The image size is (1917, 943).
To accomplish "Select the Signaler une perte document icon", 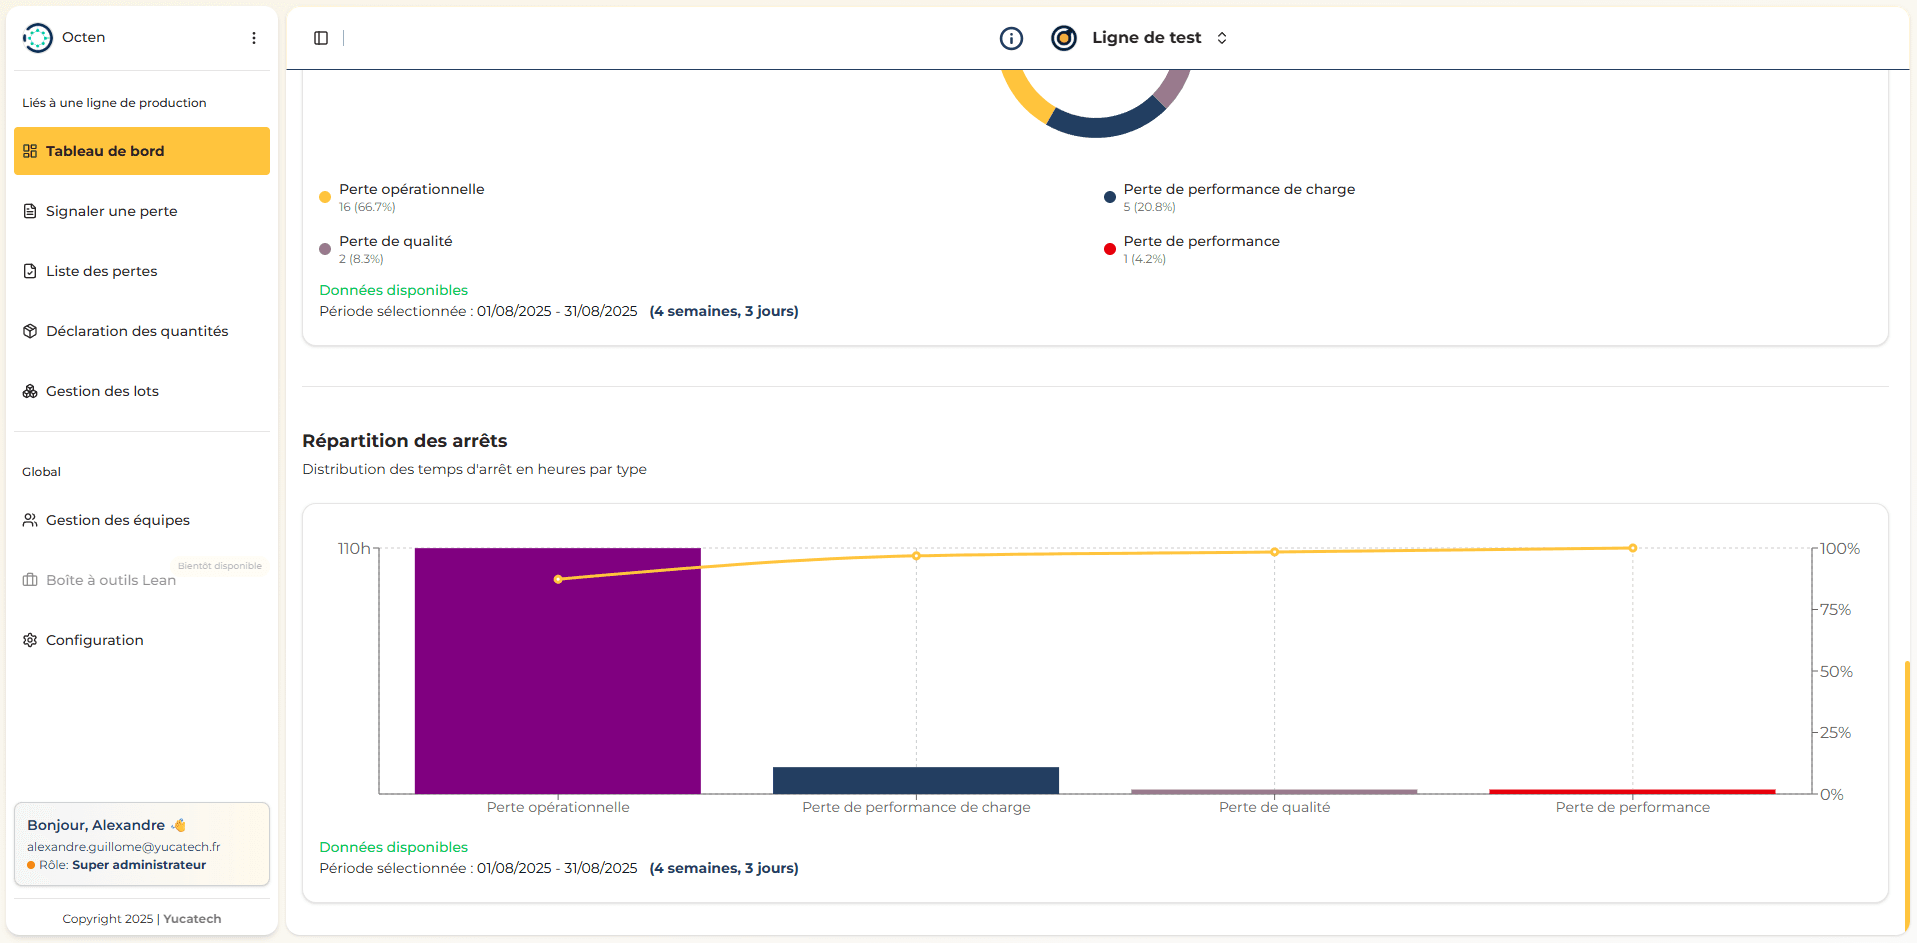I will coord(29,211).
